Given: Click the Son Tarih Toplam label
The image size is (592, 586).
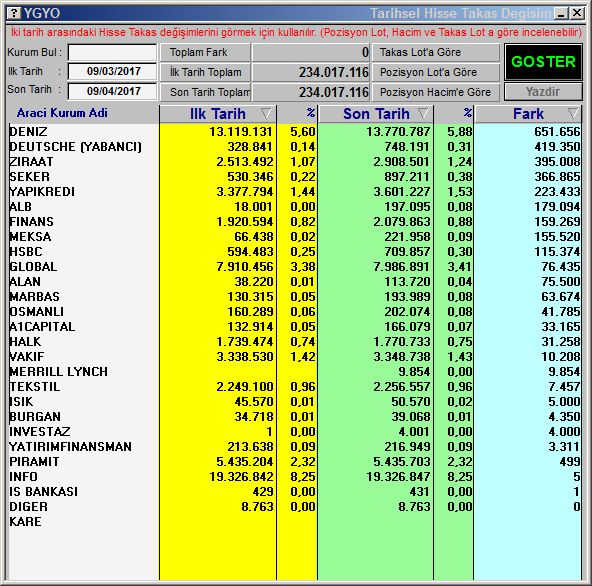Looking at the screenshot, I should [205, 92].
